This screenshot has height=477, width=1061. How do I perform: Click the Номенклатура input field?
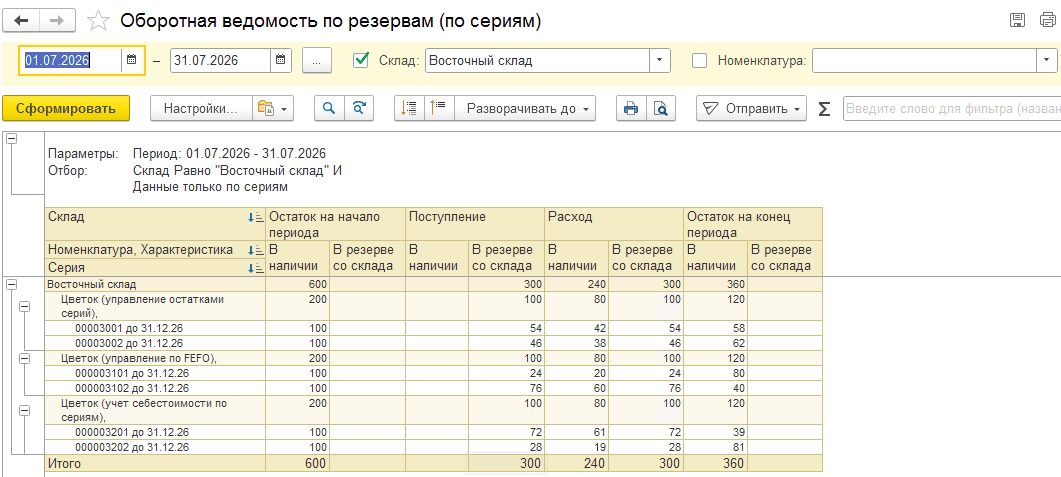pyautogui.click(x=924, y=60)
